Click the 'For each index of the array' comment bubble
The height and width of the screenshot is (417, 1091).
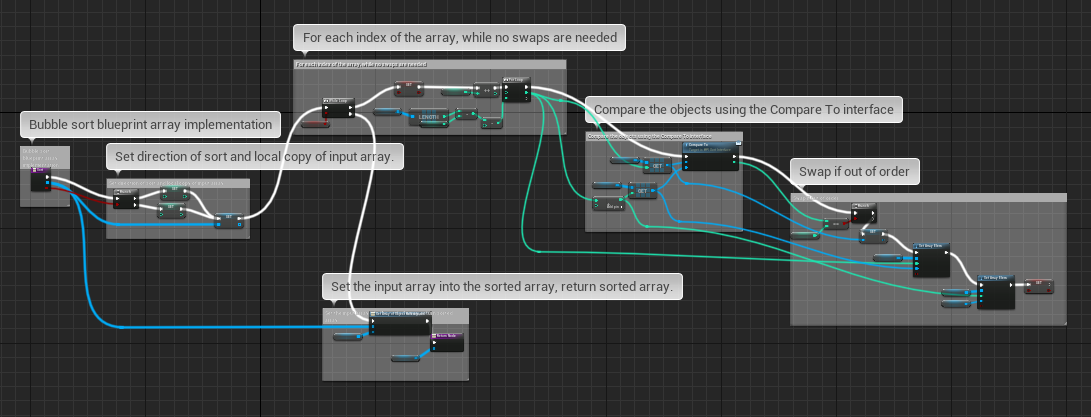pos(459,38)
